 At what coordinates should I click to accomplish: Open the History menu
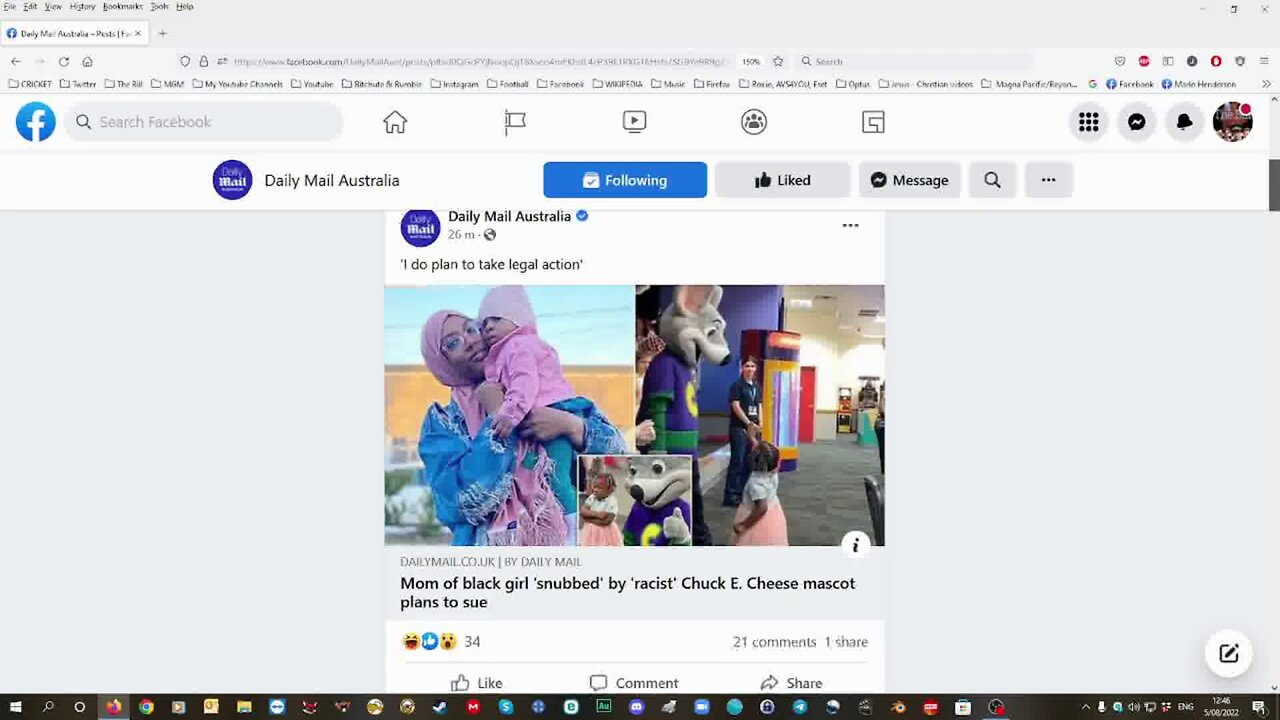click(x=82, y=6)
